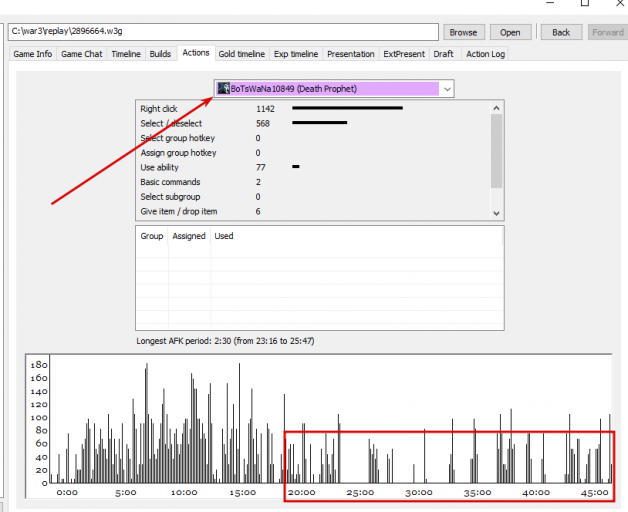Click the 77 use ability count
The image size is (628, 512).
pyautogui.click(x=261, y=167)
